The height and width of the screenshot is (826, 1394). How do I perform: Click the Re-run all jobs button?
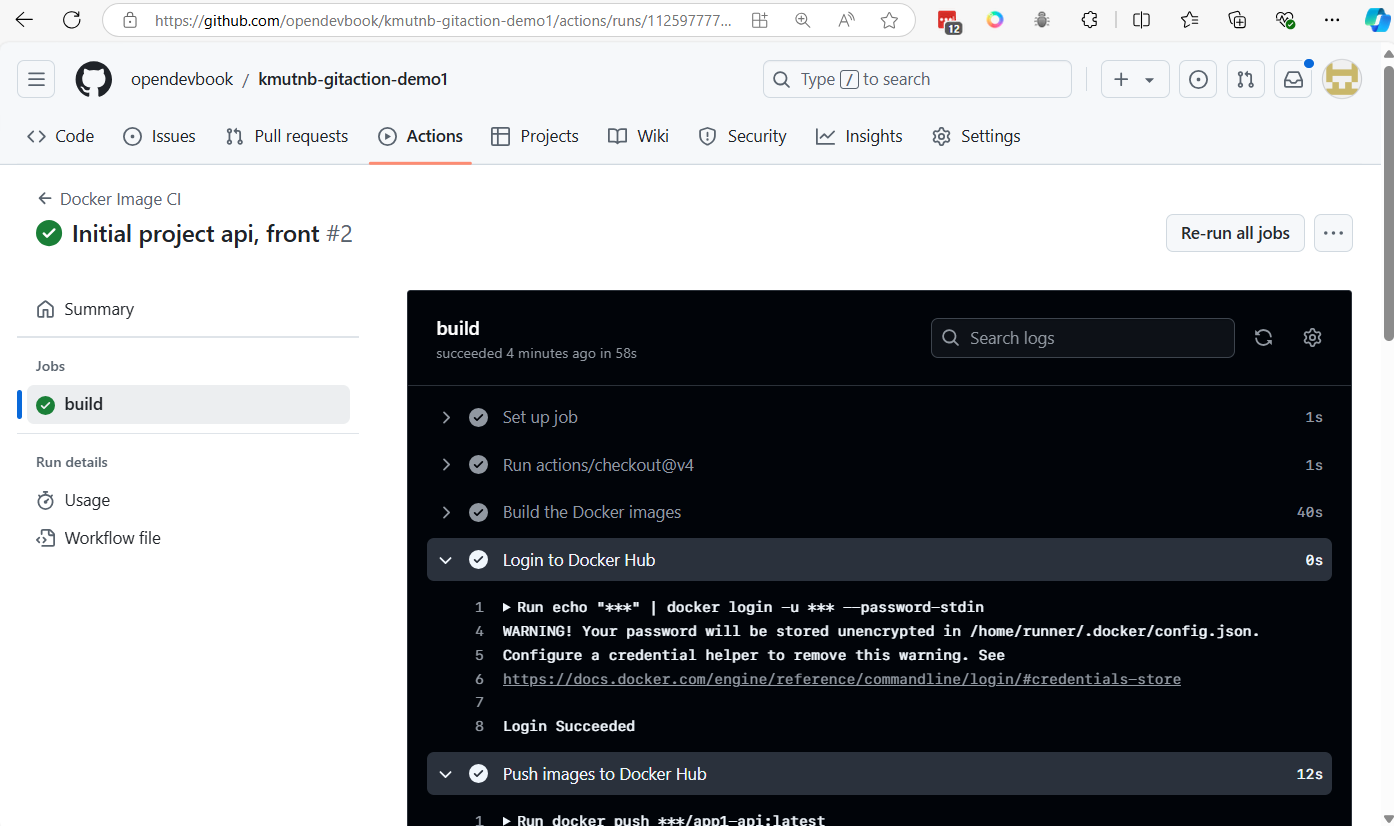[x=1235, y=233]
